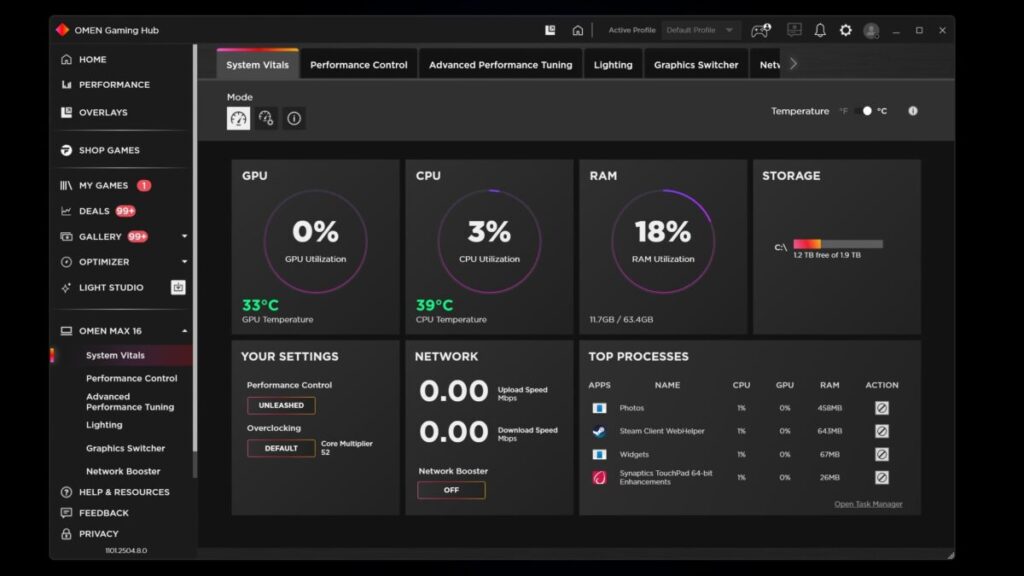The width and height of the screenshot is (1024, 576).
Task: Collapse the OMEN MAX 16 section
Action: coord(184,331)
